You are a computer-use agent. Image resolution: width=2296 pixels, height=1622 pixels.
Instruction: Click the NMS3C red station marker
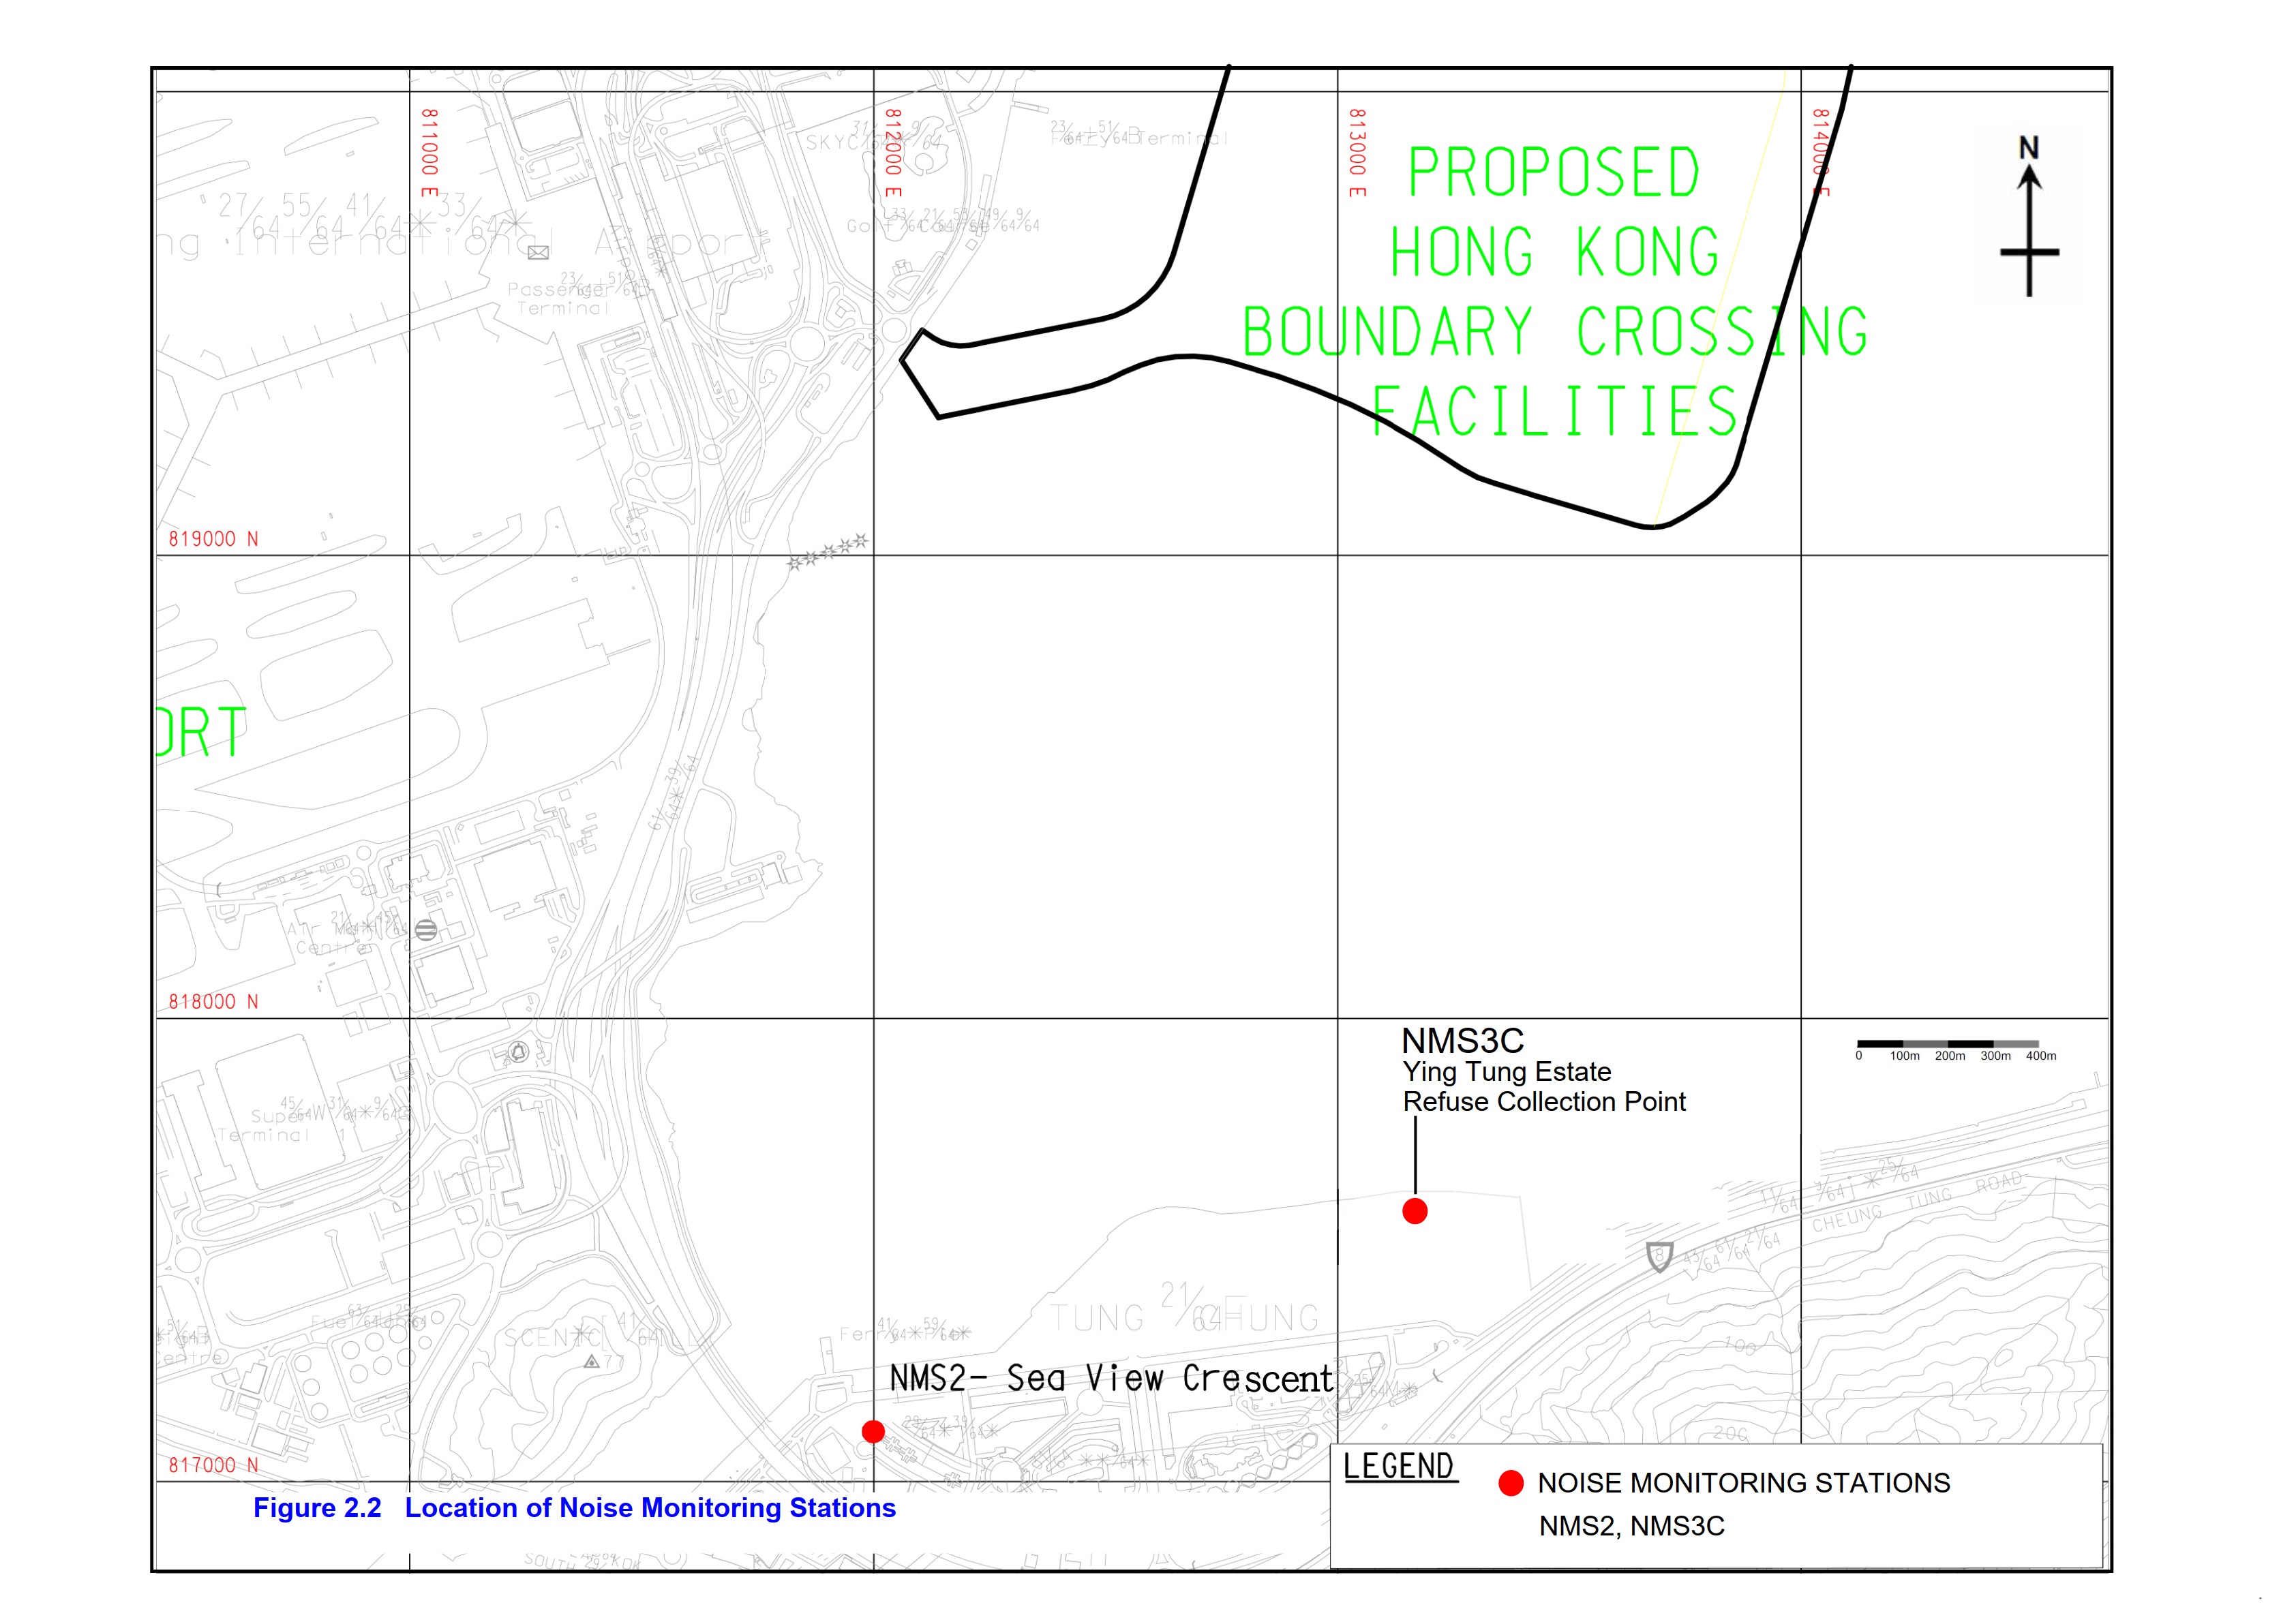[1414, 1211]
